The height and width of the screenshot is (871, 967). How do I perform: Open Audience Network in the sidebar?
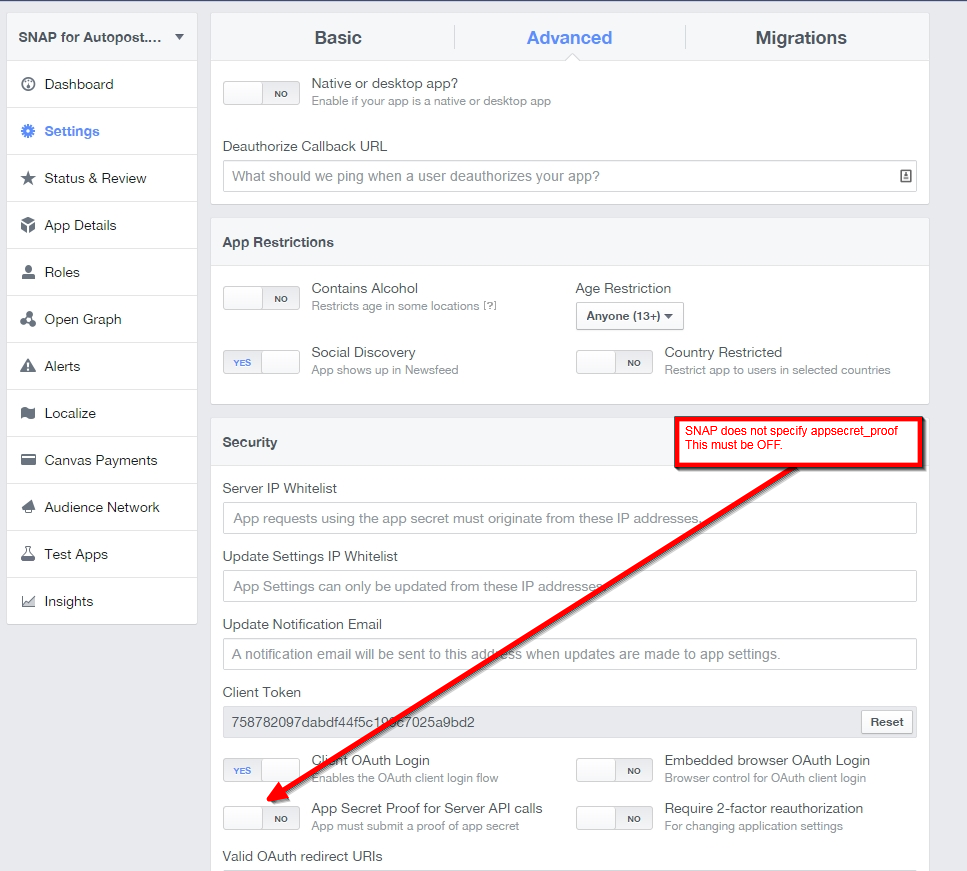click(x=102, y=506)
